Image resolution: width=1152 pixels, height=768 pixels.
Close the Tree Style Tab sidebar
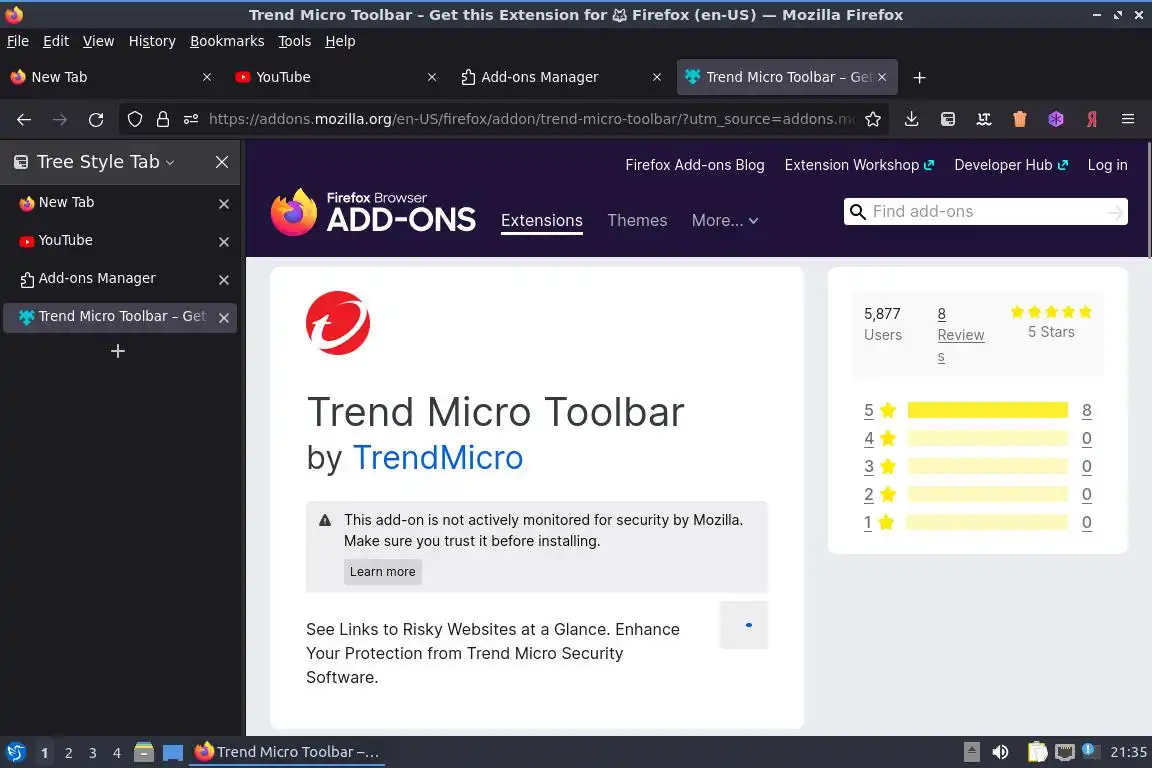coord(222,162)
